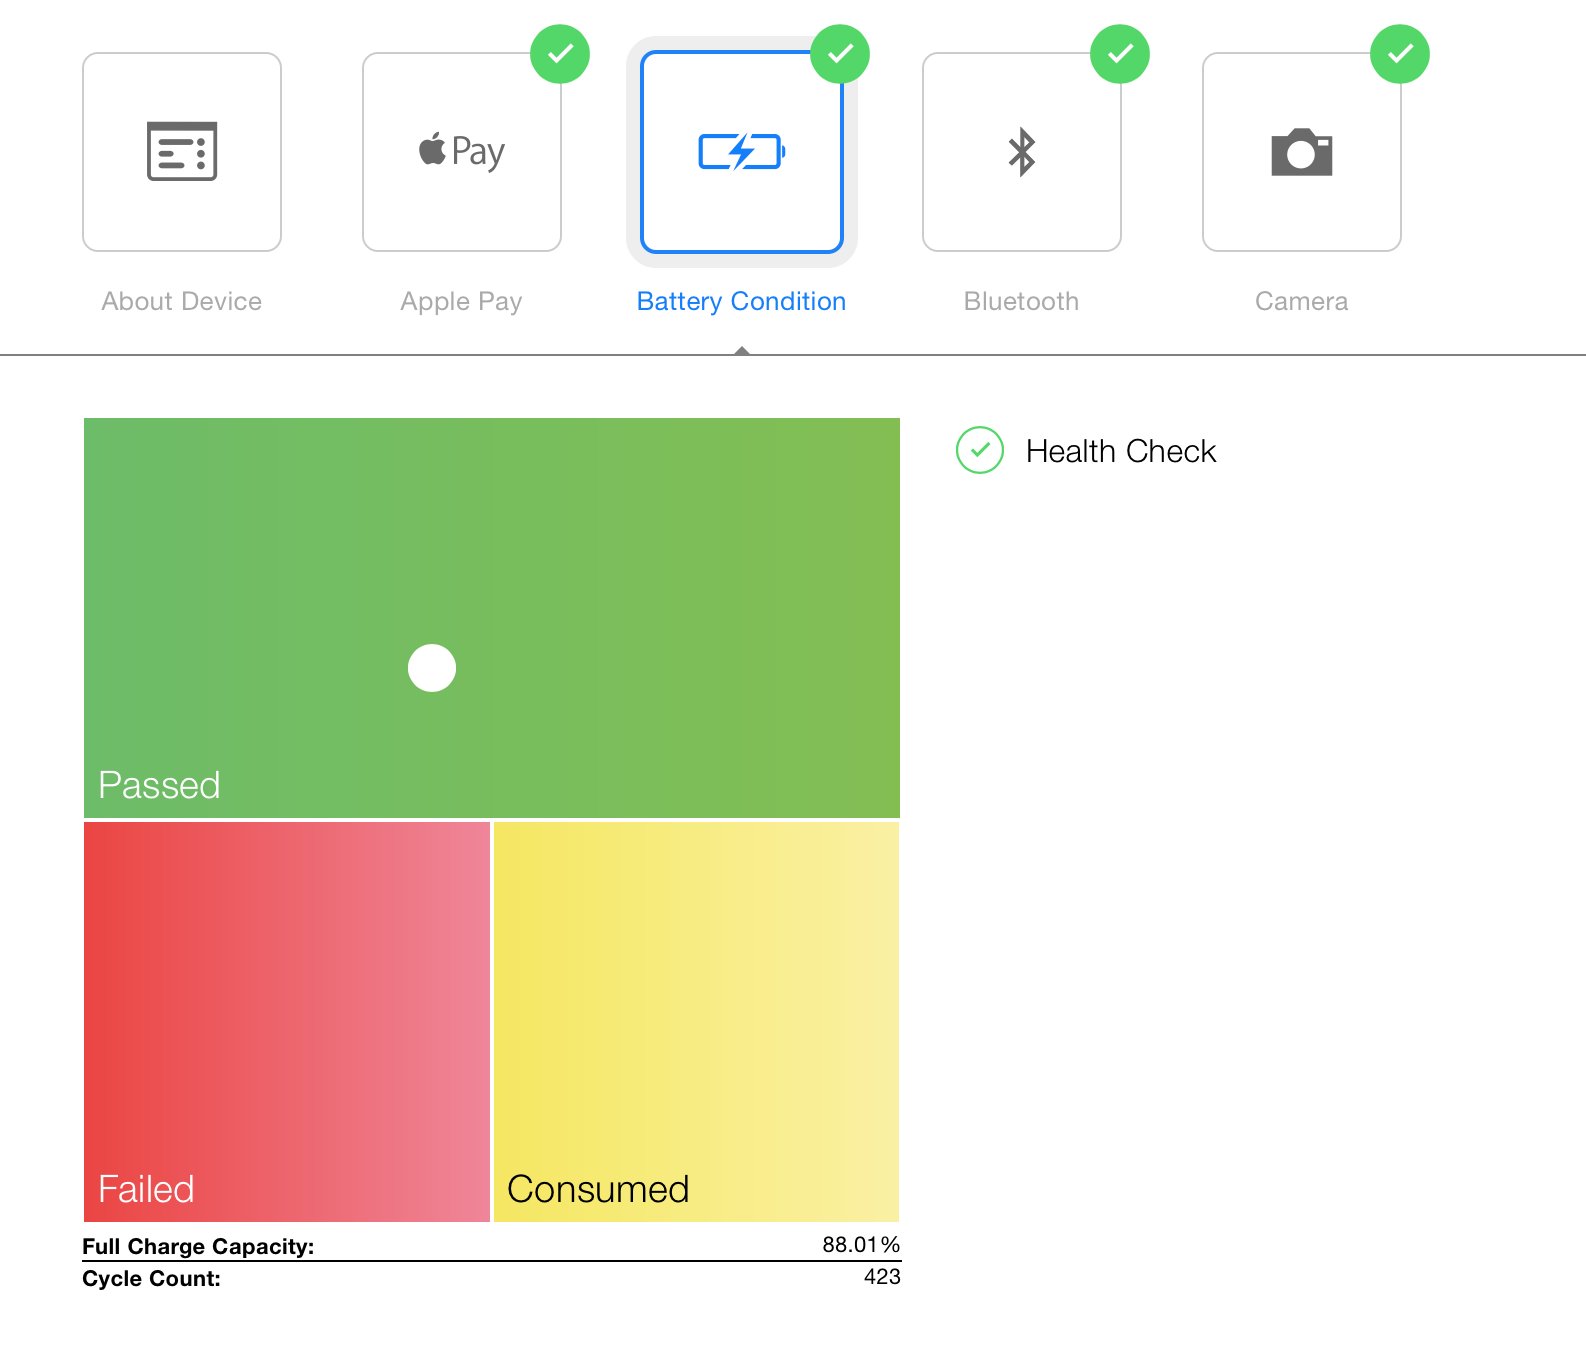Select the Health Check result text
Image resolution: width=1586 pixels, height=1368 pixels.
[x=1121, y=451]
